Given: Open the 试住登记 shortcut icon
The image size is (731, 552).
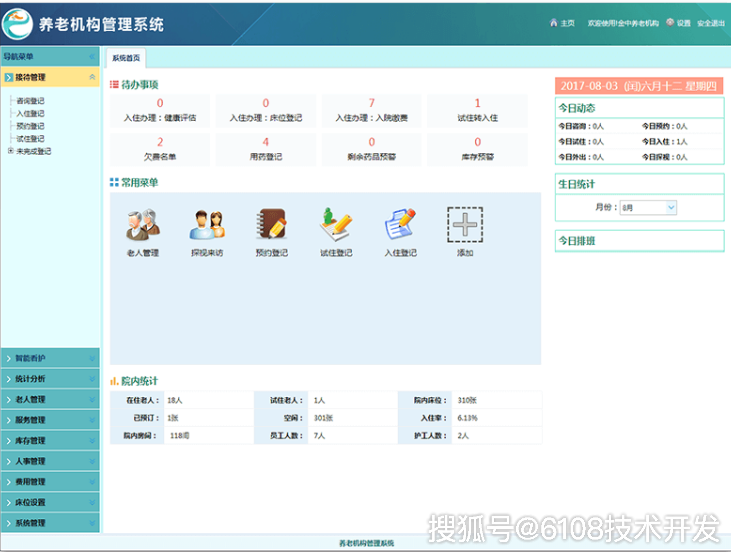Looking at the screenshot, I should pos(336,224).
